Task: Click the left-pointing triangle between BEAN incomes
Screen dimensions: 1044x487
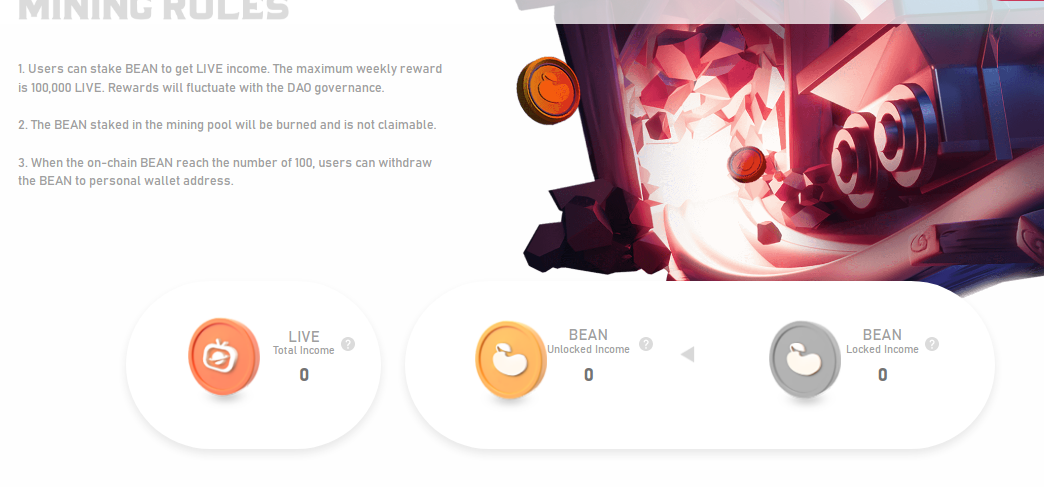Action: click(x=688, y=354)
